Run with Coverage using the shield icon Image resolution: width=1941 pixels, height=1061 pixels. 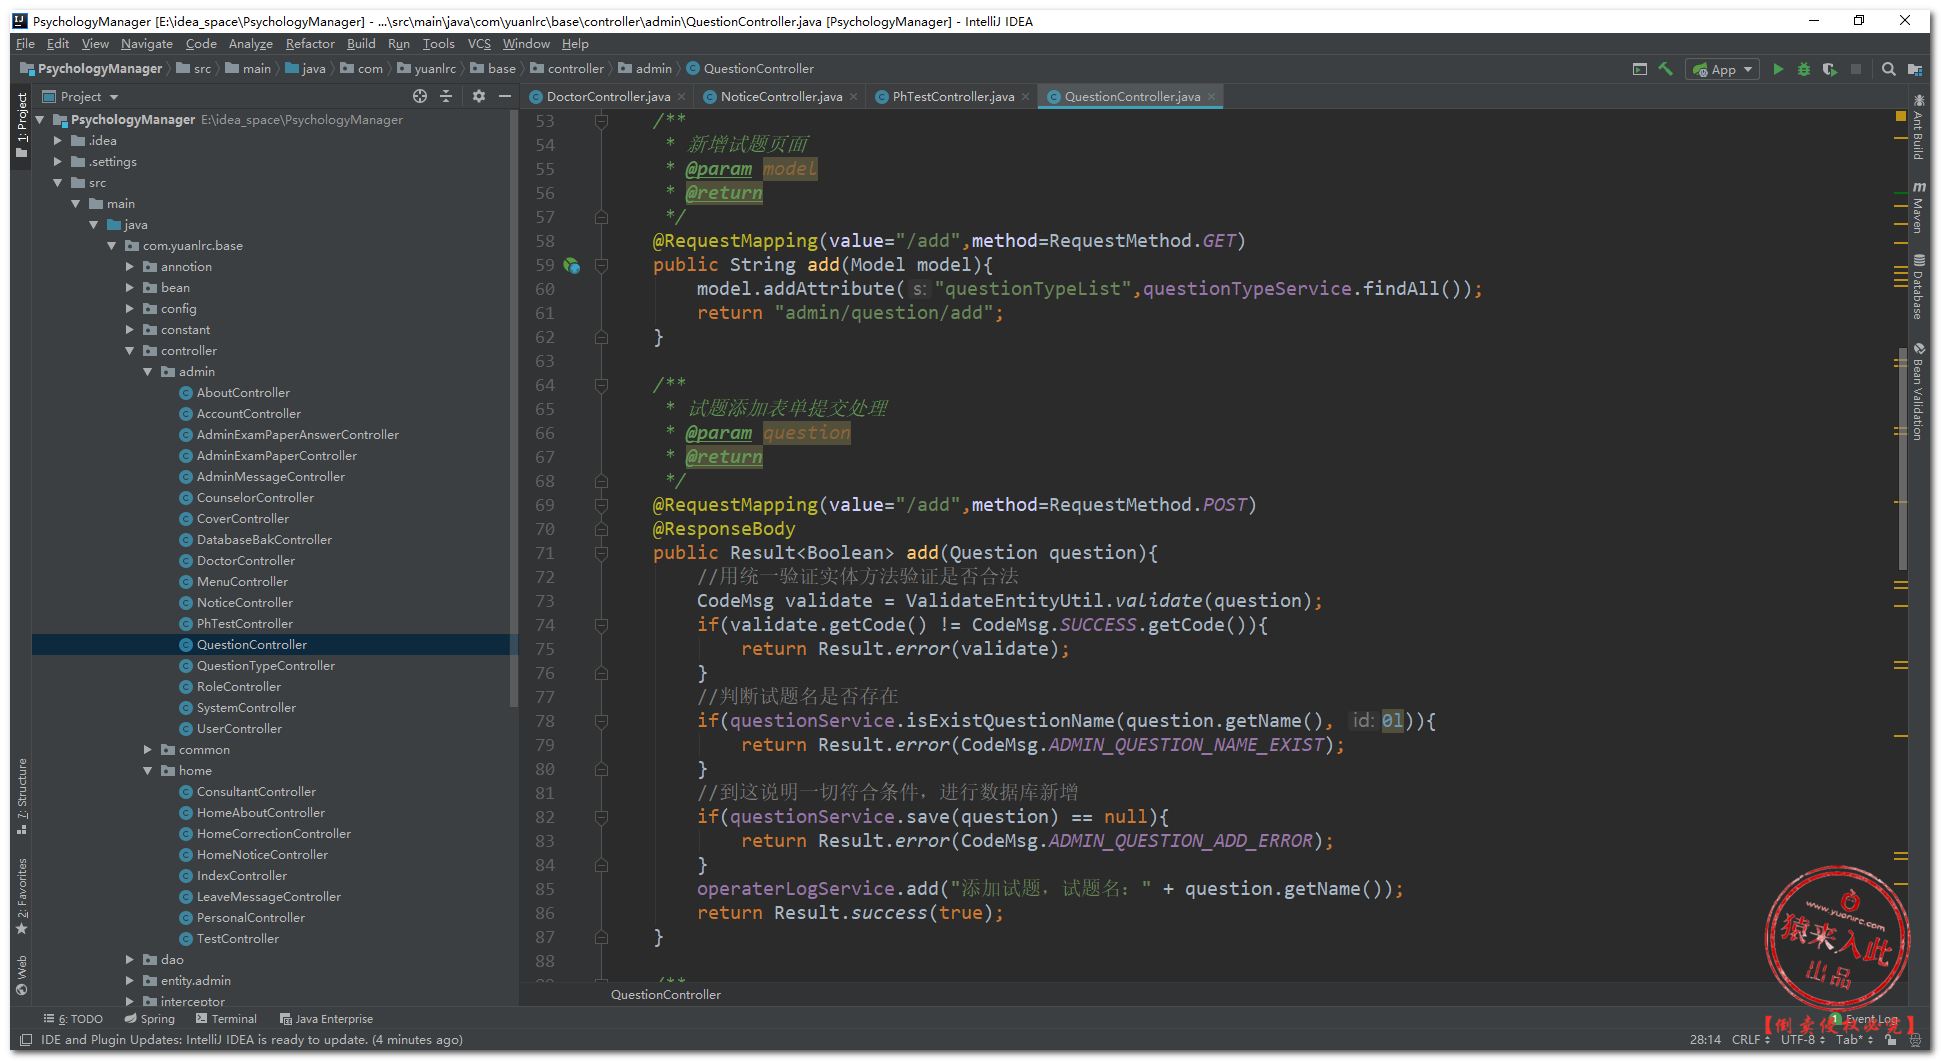pyautogui.click(x=1829, y=69)
